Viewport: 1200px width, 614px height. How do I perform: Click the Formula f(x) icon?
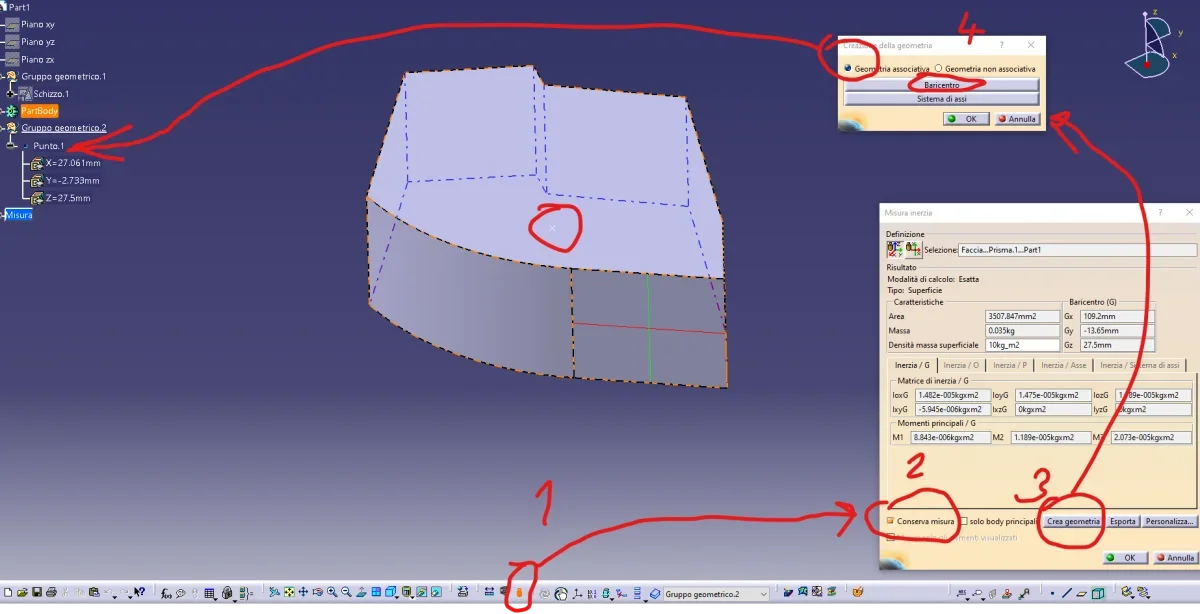click(167, 594)
